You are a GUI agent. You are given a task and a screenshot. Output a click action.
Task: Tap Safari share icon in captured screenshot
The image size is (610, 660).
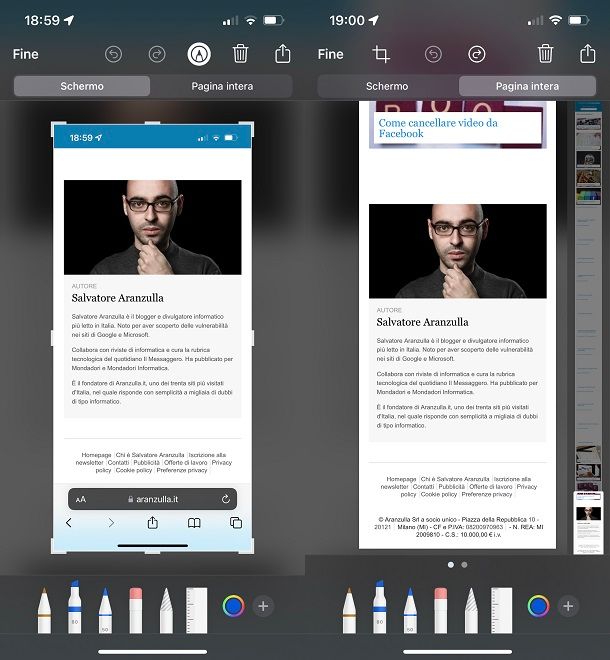point(152,523)
